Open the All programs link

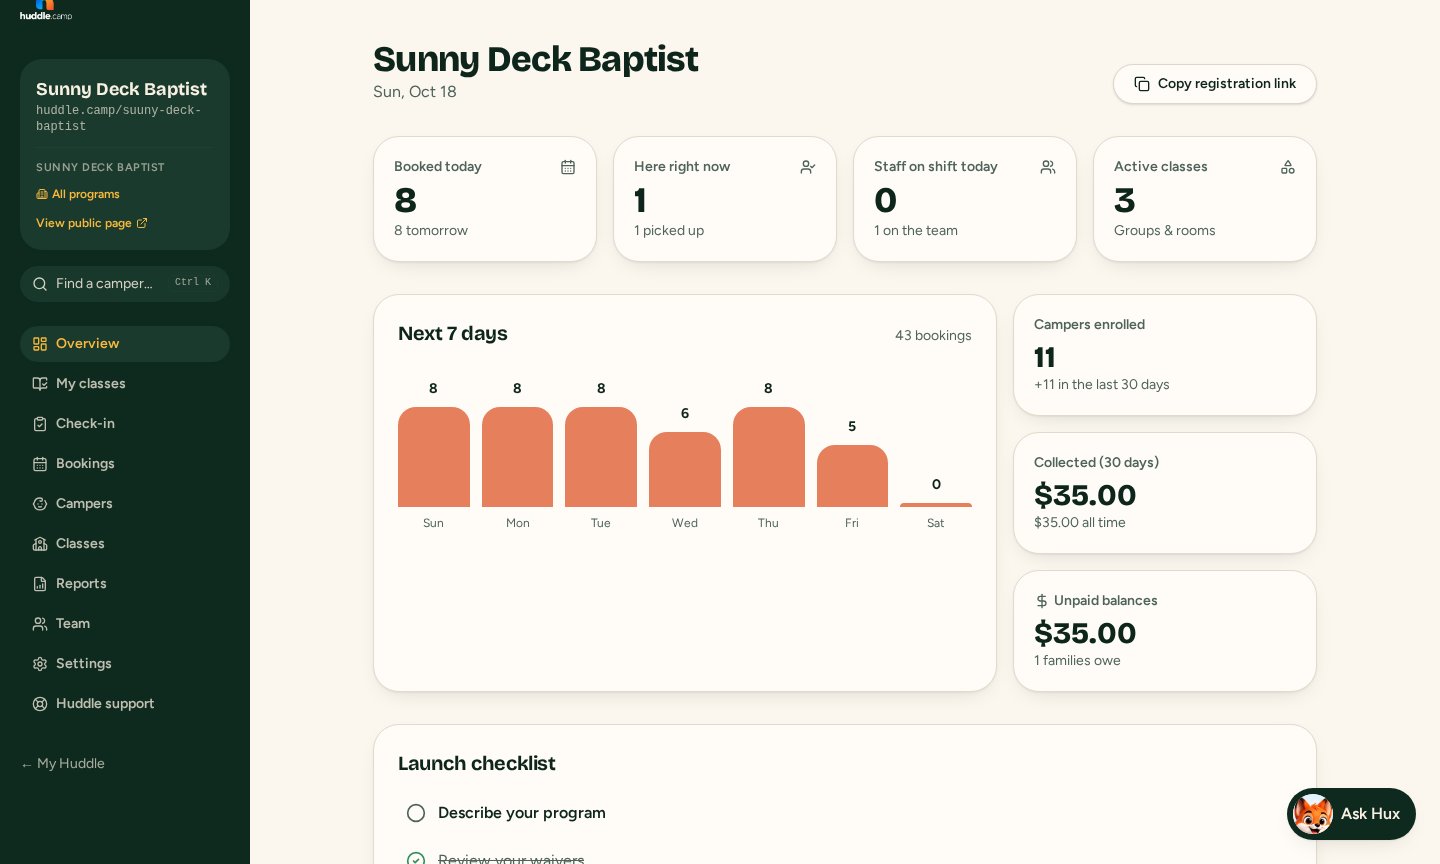click(x=78, y=194)
